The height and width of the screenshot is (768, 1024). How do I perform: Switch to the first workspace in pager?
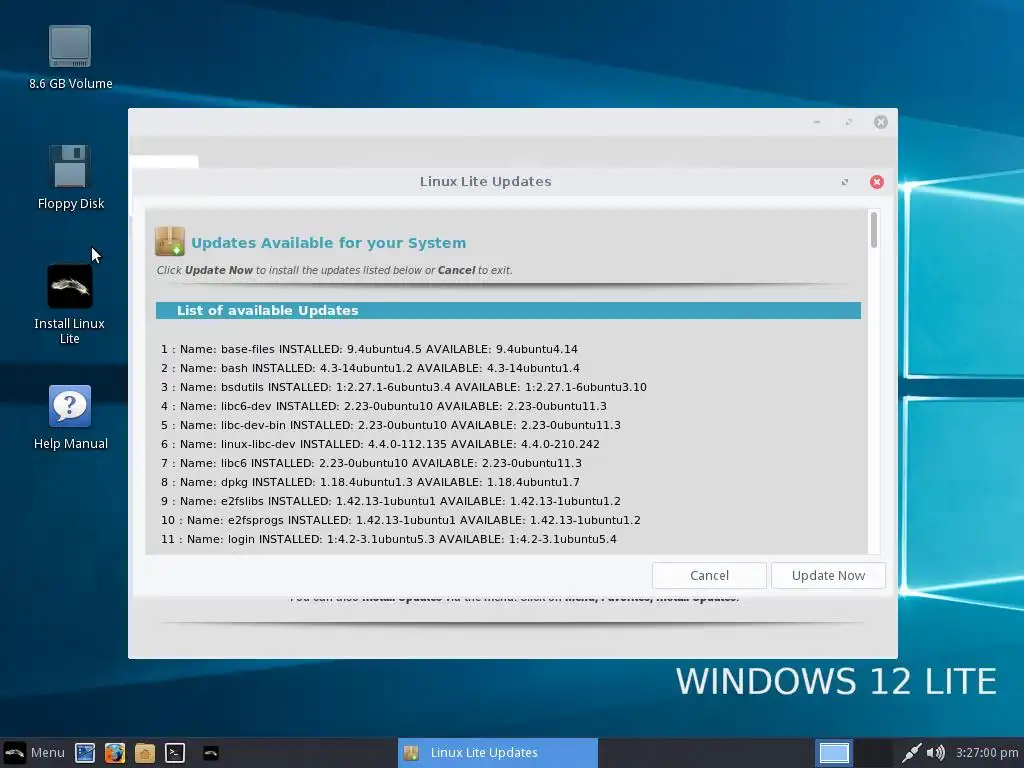(x=834, y=752)
